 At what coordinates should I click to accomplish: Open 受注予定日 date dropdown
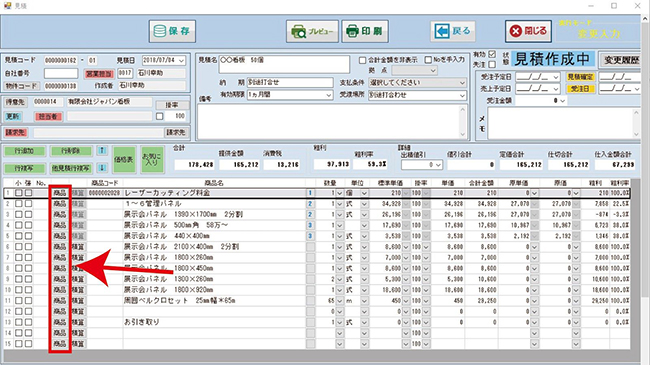click(556, 77)
